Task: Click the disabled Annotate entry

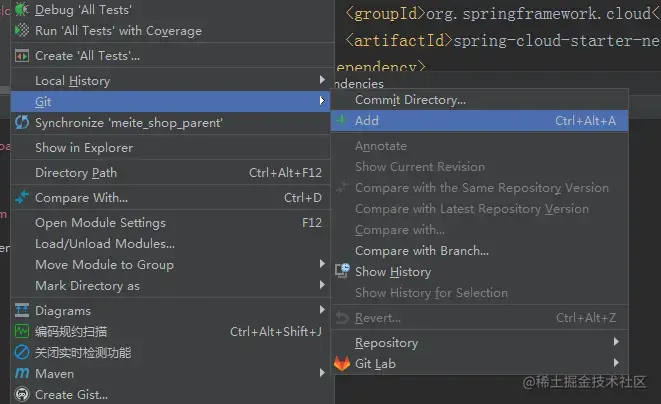Action: pos(480,146)
